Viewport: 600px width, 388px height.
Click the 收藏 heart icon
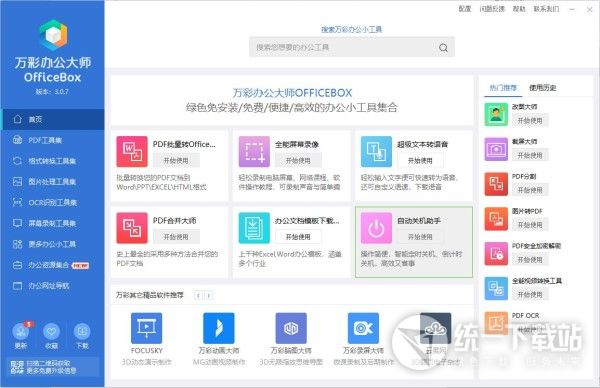coord(51,331)
